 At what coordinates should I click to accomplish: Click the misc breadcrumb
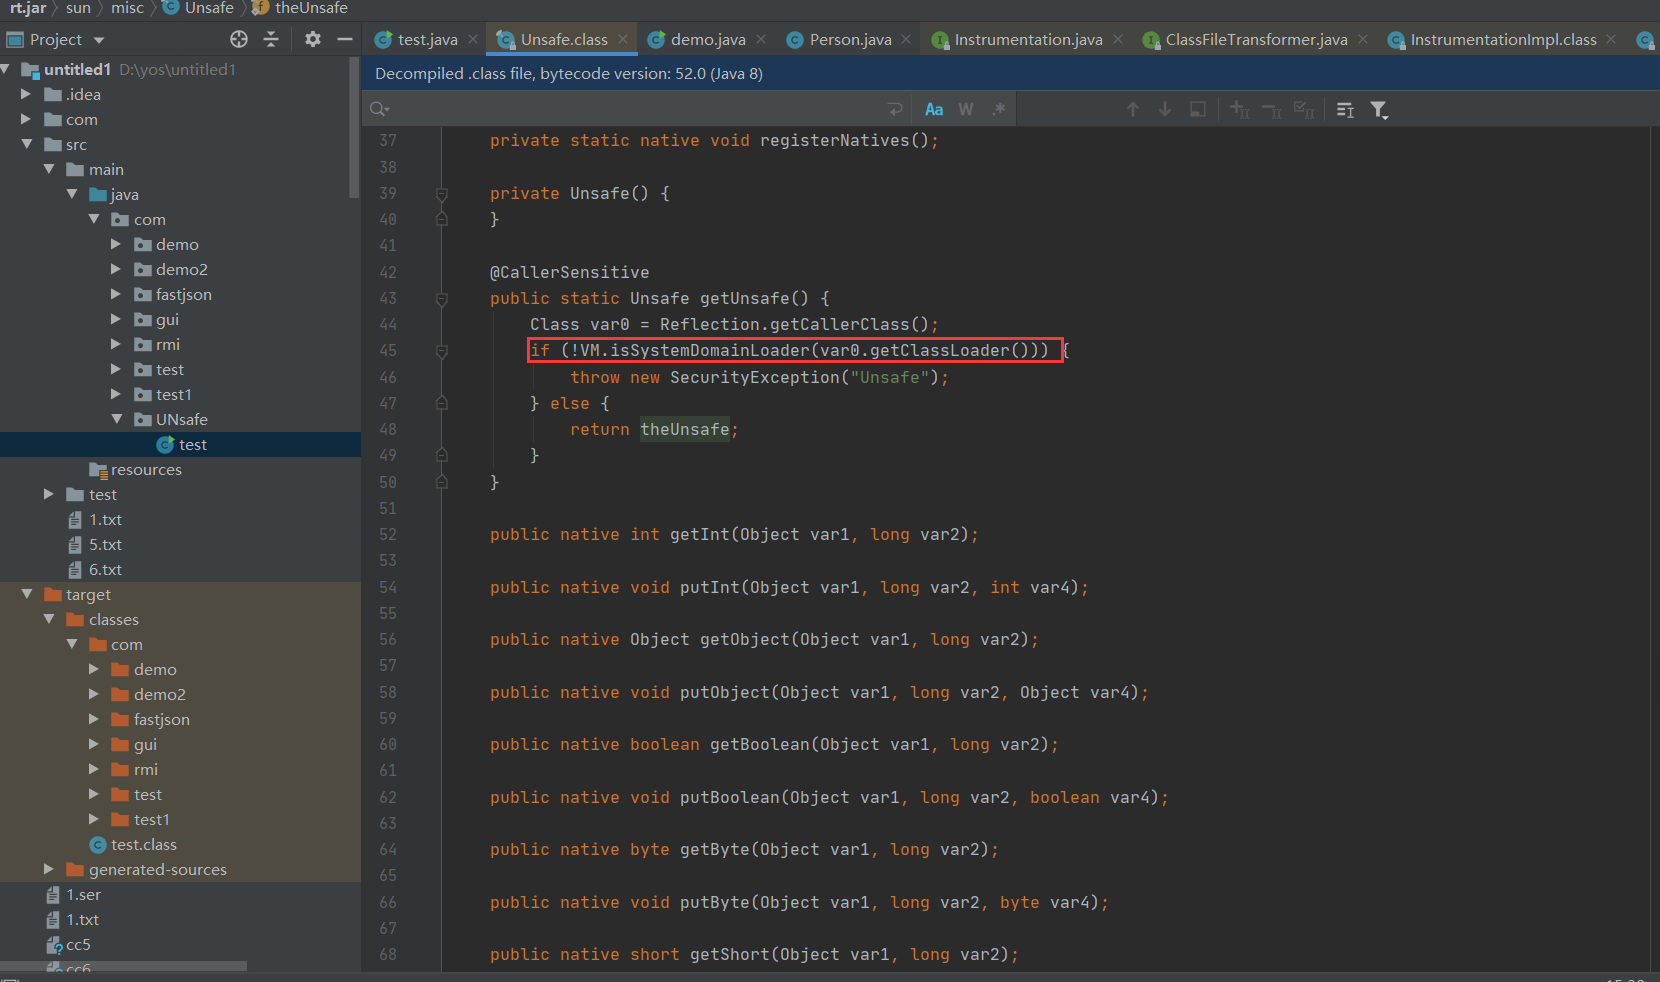tap(127, 8)
